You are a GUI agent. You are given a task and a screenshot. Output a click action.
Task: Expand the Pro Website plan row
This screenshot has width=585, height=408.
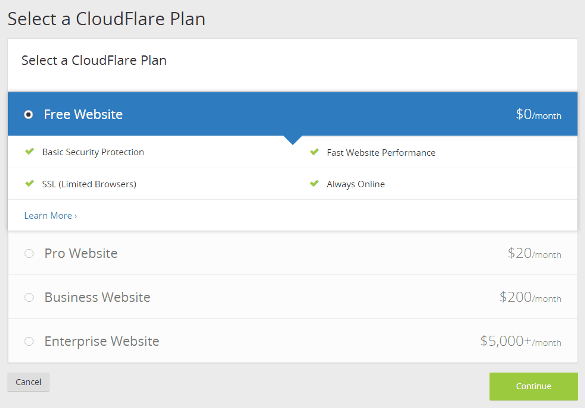(293, 254)
